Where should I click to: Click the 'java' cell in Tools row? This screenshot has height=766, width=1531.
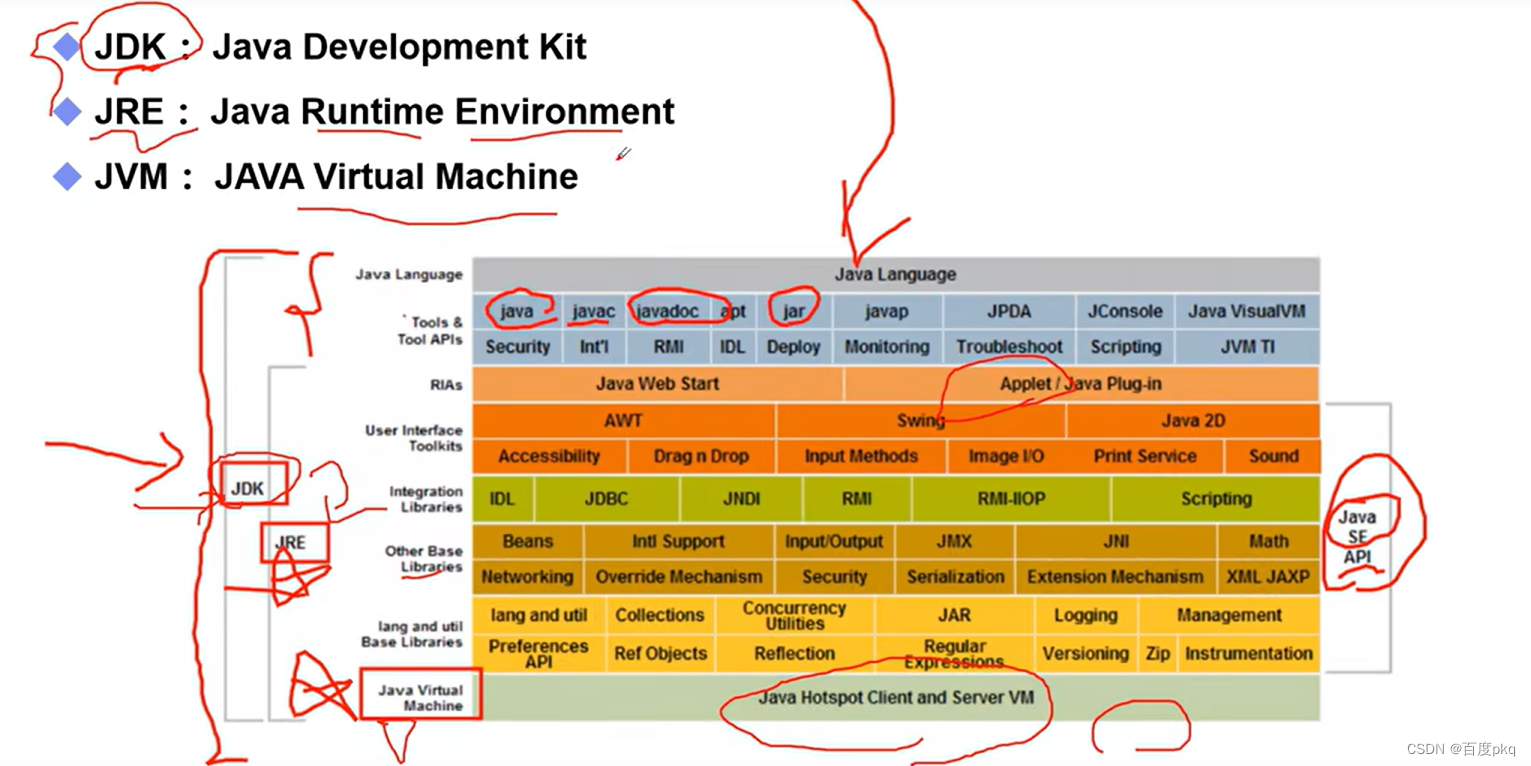pos(517,311)
